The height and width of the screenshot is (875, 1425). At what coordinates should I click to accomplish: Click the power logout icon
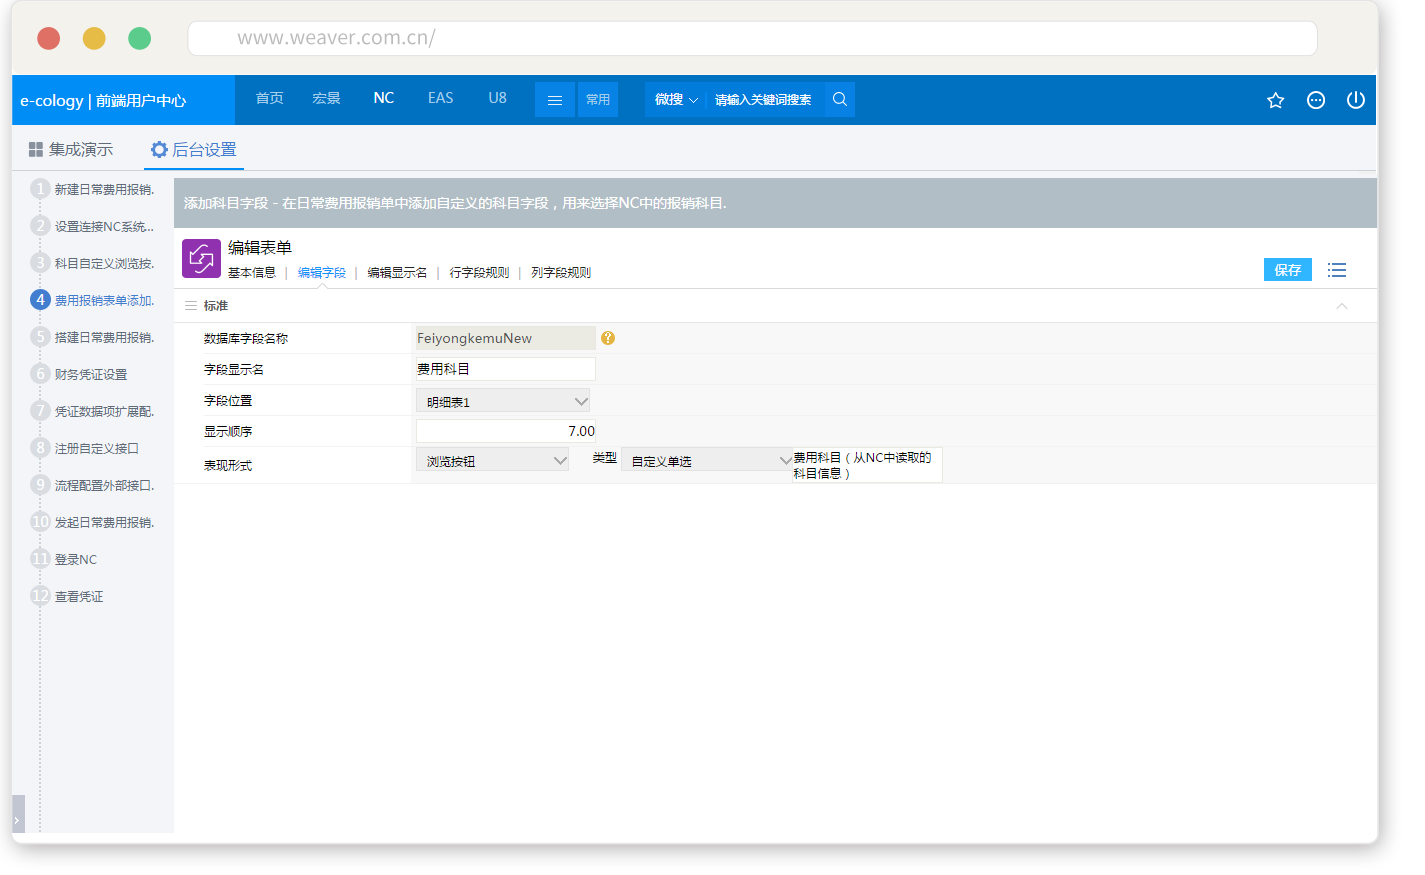click(x=1356, y=100)
